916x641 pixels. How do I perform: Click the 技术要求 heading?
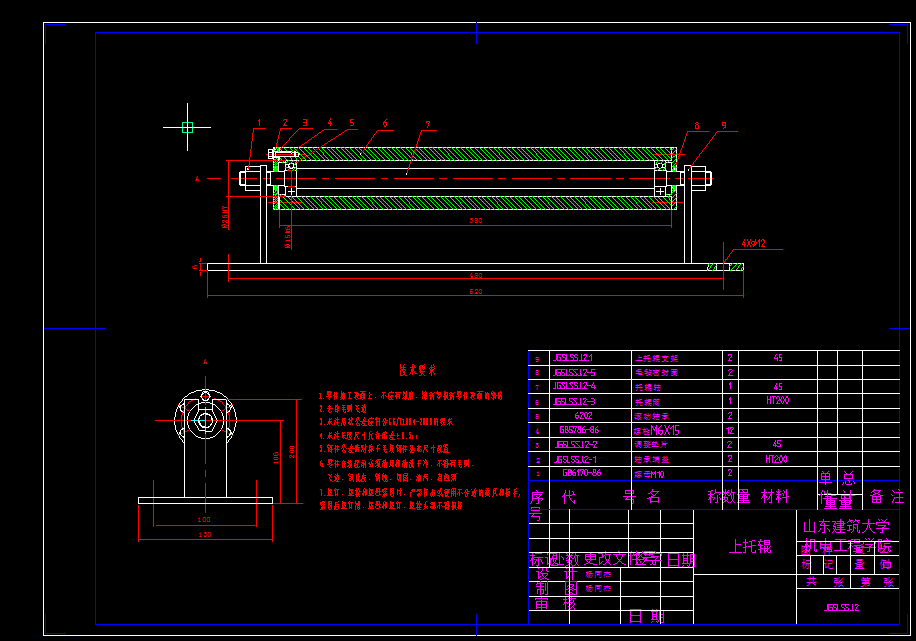[x=417, y=370]
